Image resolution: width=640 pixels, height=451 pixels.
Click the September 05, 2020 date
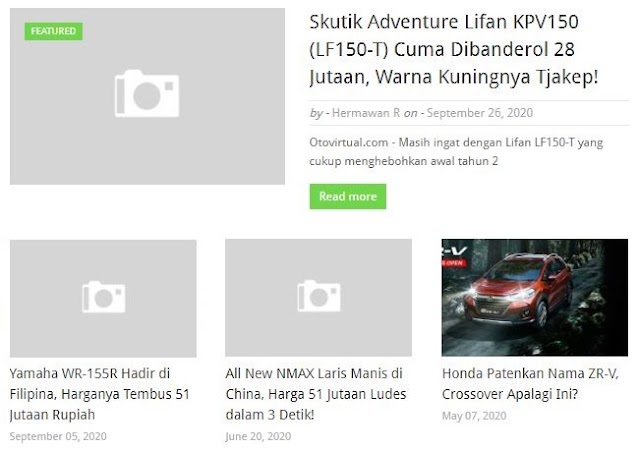coord(58,436)
